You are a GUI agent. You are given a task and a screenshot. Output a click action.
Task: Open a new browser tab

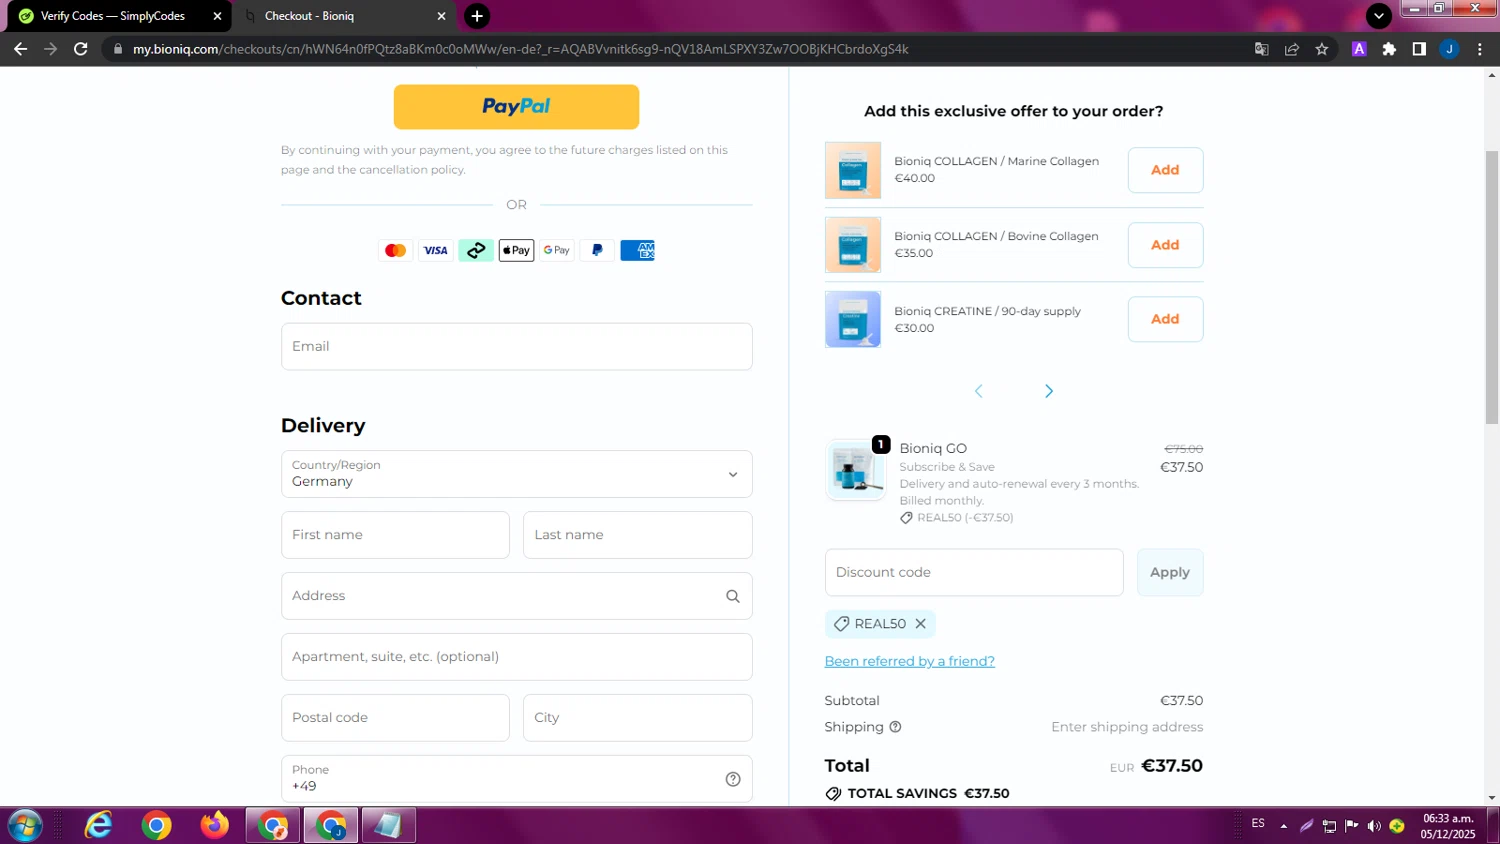477,16
